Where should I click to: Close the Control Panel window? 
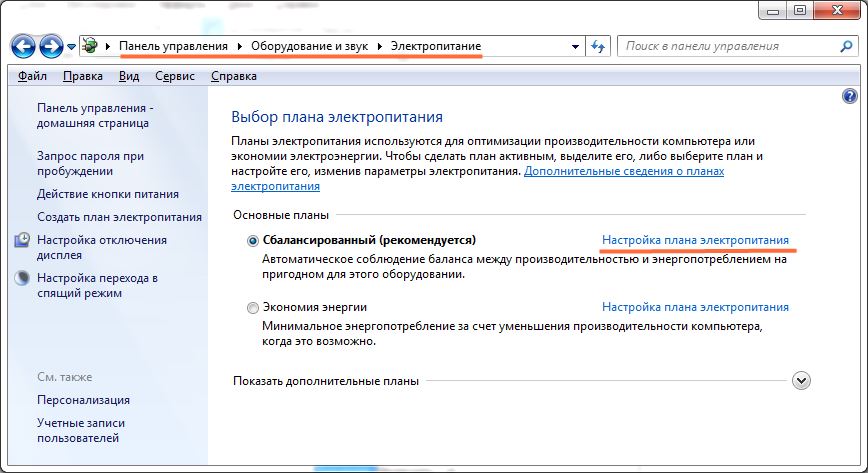837,11
